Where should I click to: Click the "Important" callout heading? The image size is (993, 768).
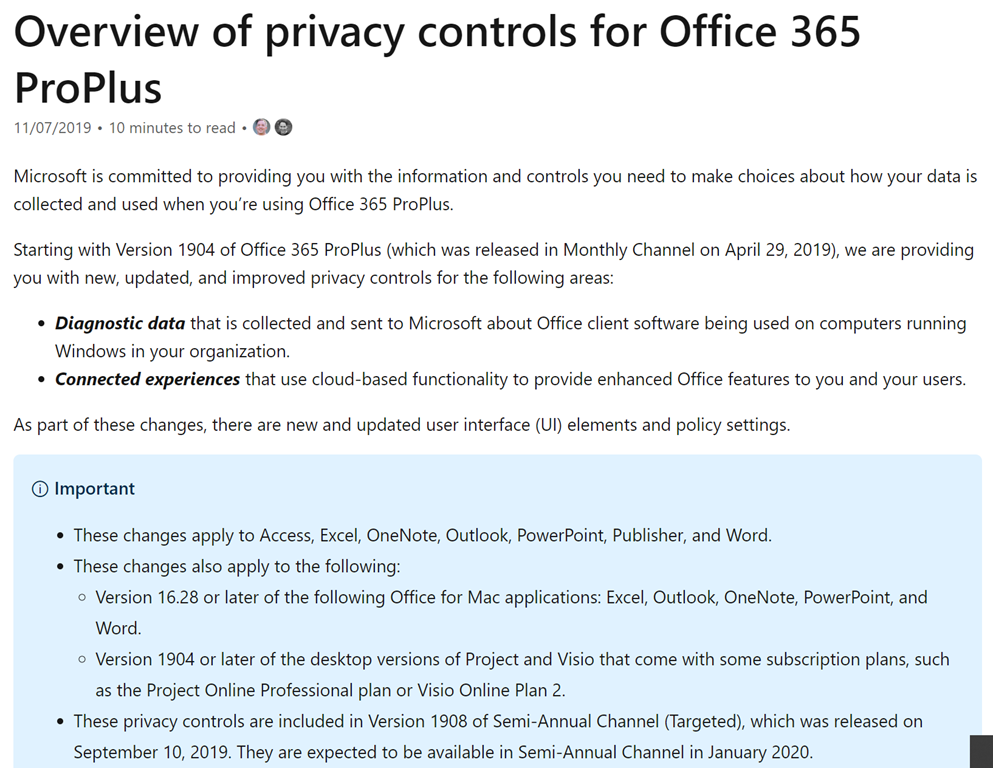coord(94,489)
